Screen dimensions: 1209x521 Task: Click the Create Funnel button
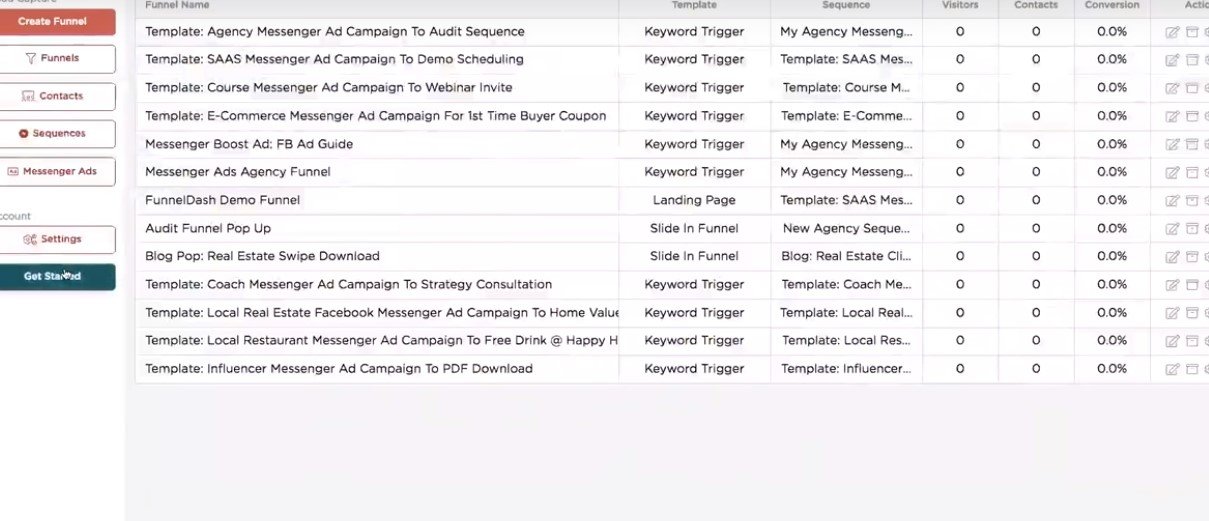click(57, 21)
